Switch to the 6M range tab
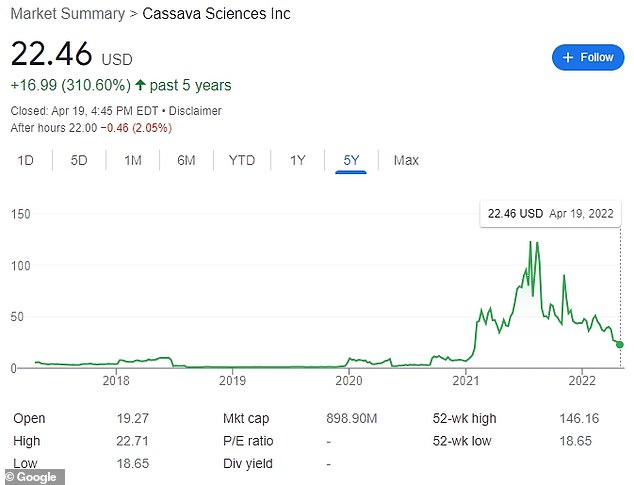Image resolution: width=634 pixels, height=485 pixels. (x=186, y=160)
